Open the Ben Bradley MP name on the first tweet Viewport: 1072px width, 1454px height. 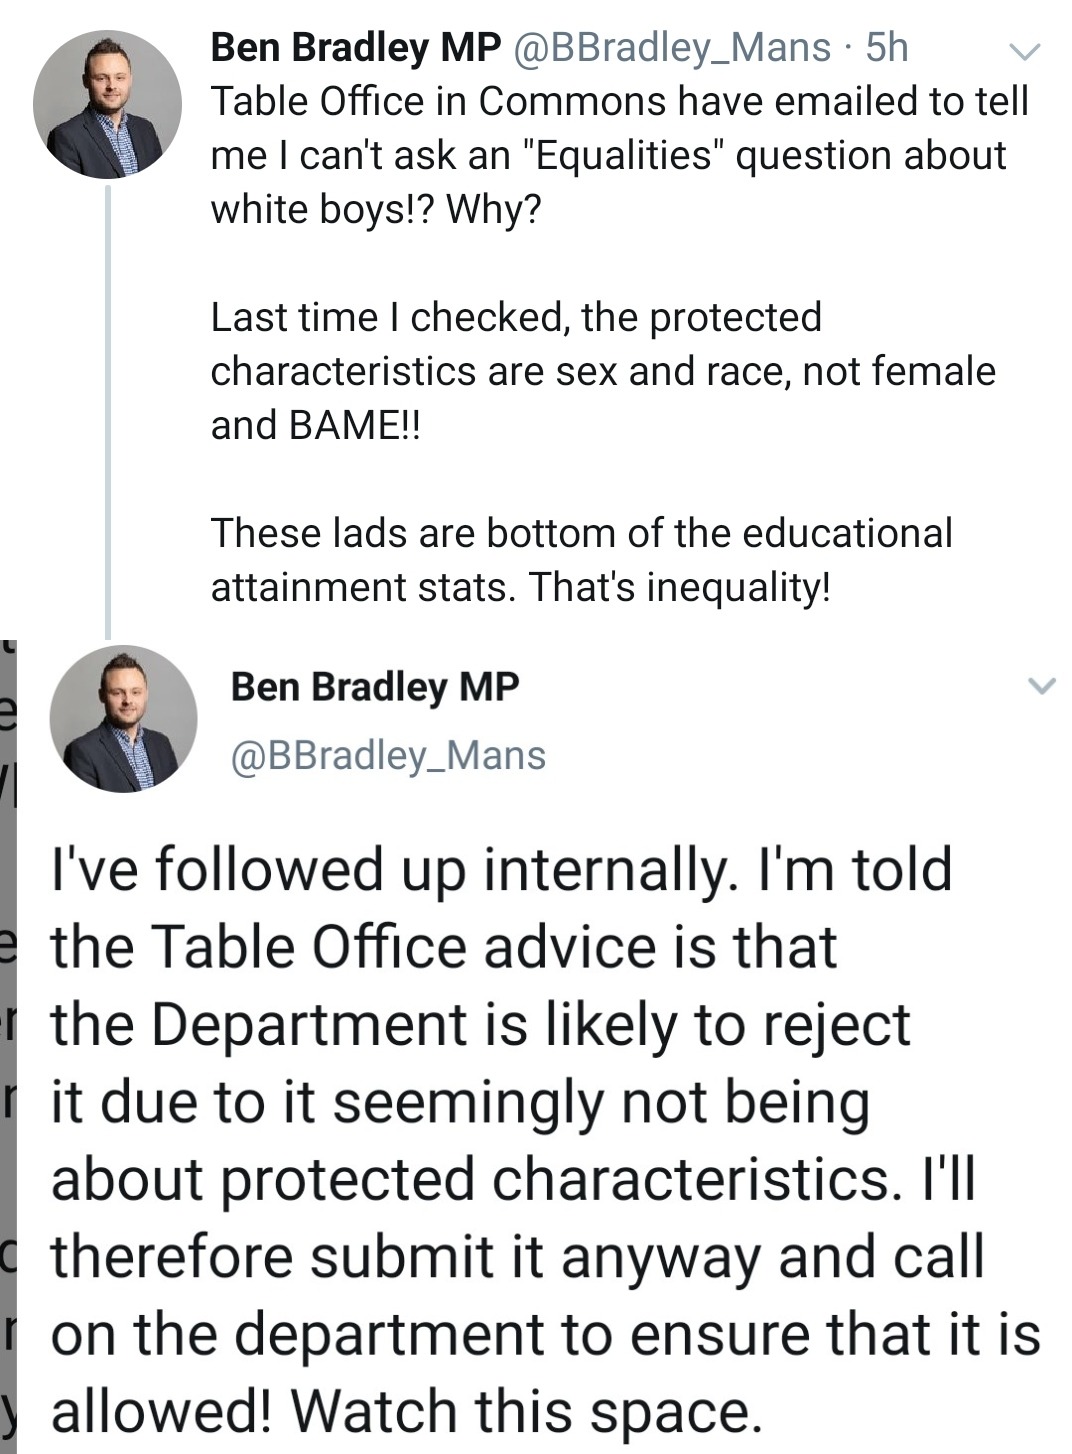[x=356, y=47]
